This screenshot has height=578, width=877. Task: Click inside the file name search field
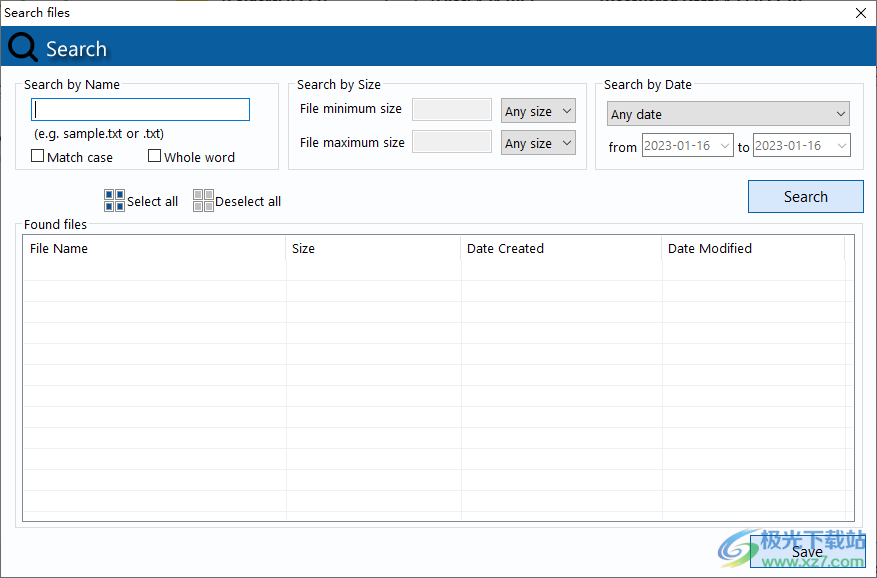140,109
